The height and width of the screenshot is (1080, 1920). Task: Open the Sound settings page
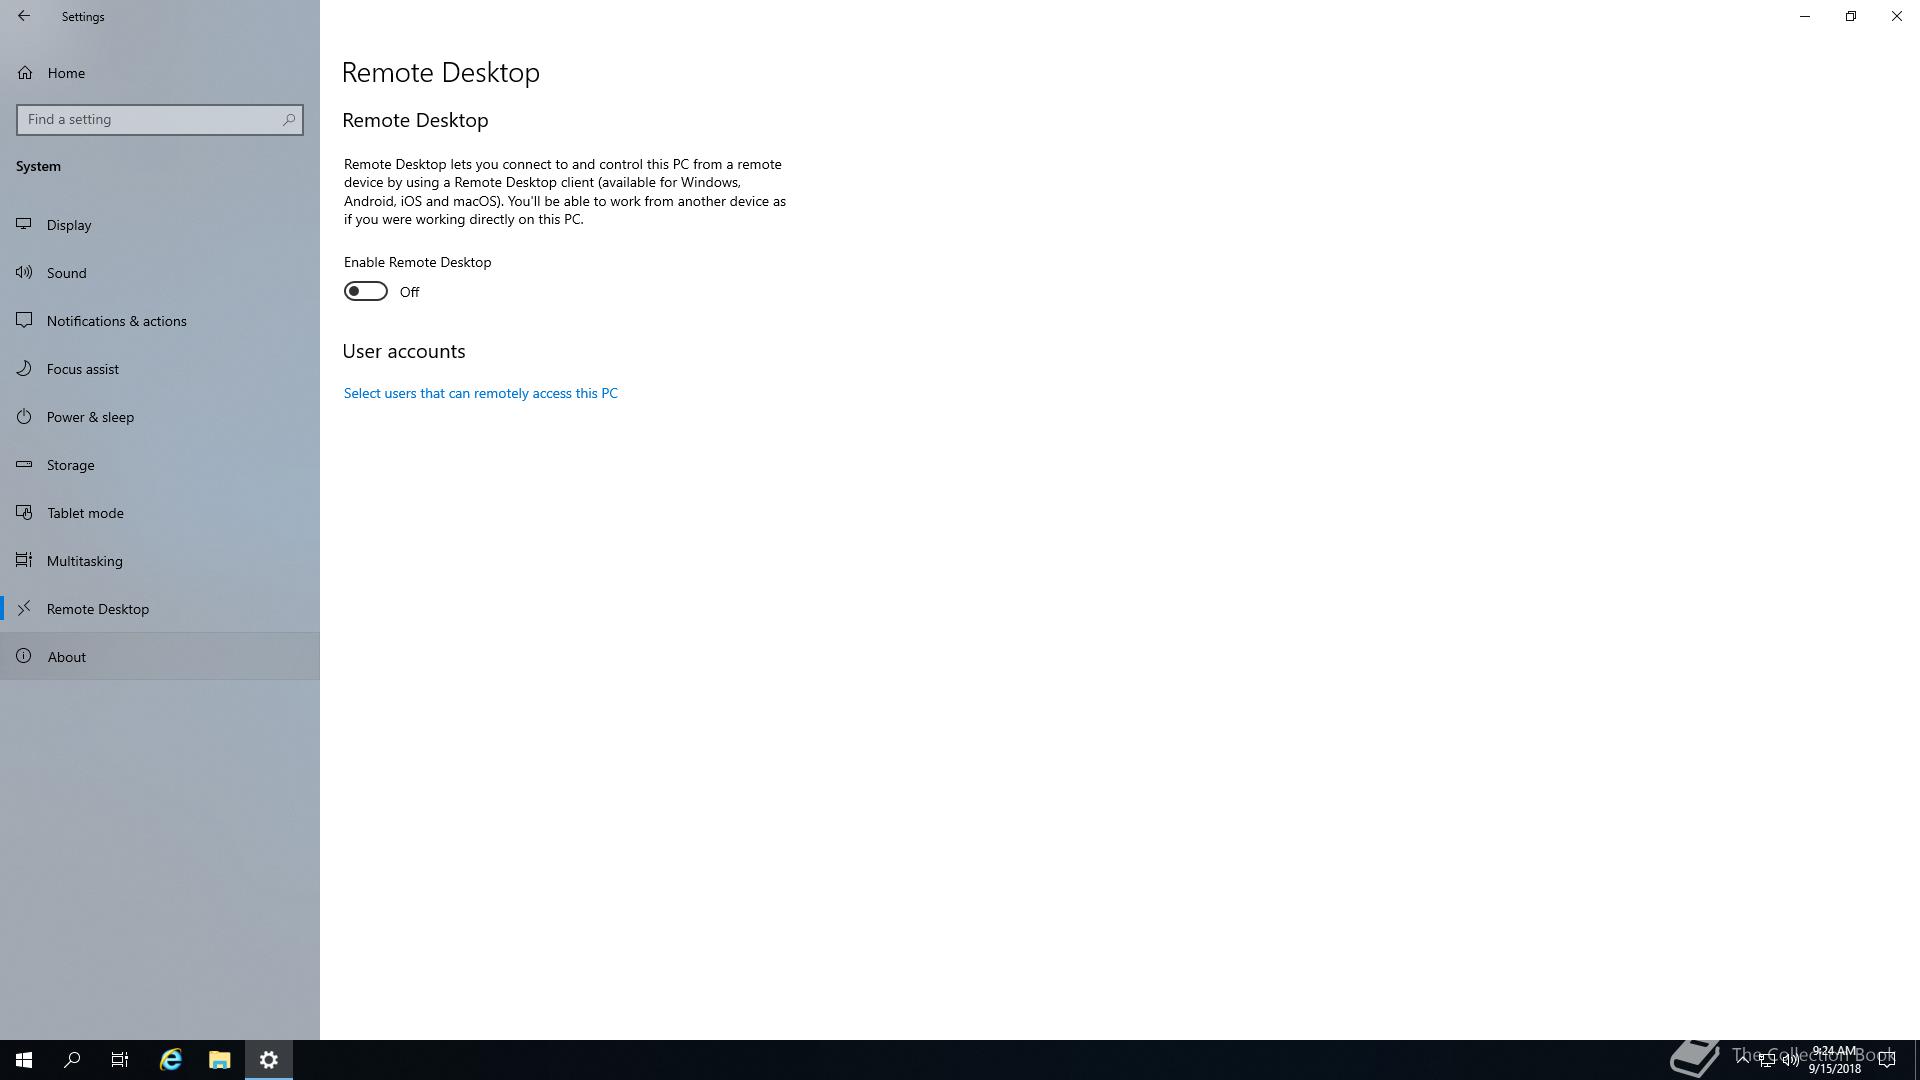pyautogui.click(x=160, y=273)
